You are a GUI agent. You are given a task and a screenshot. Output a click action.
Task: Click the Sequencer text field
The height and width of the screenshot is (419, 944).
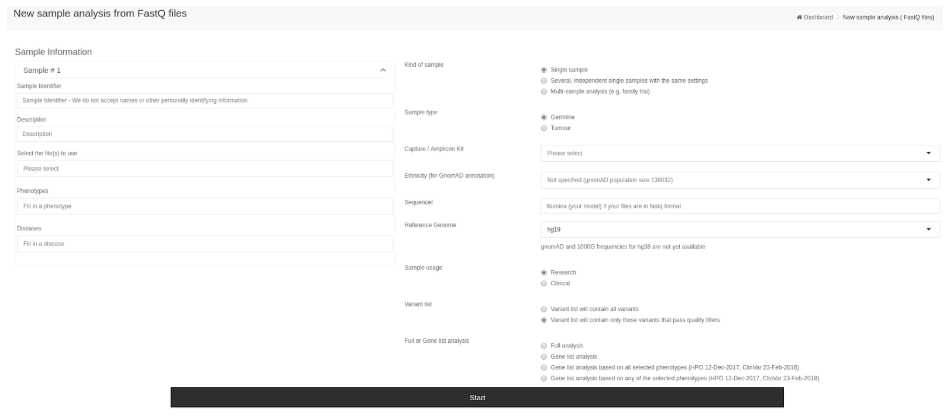[x=740, y=206]
